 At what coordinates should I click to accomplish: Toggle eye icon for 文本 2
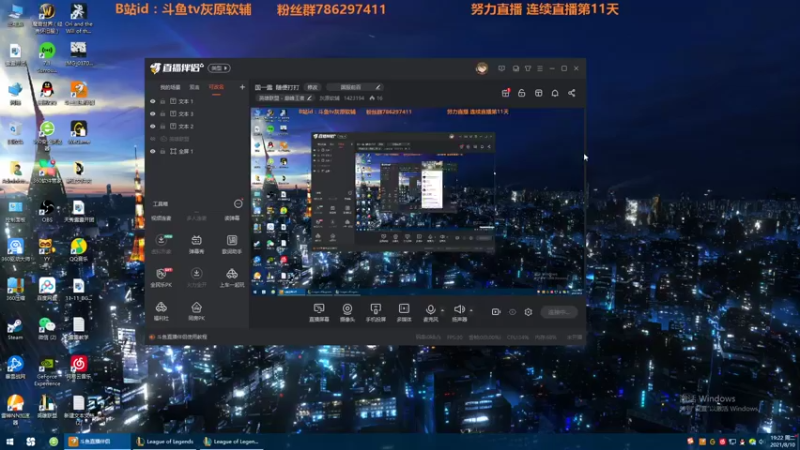tap(153, 126)
